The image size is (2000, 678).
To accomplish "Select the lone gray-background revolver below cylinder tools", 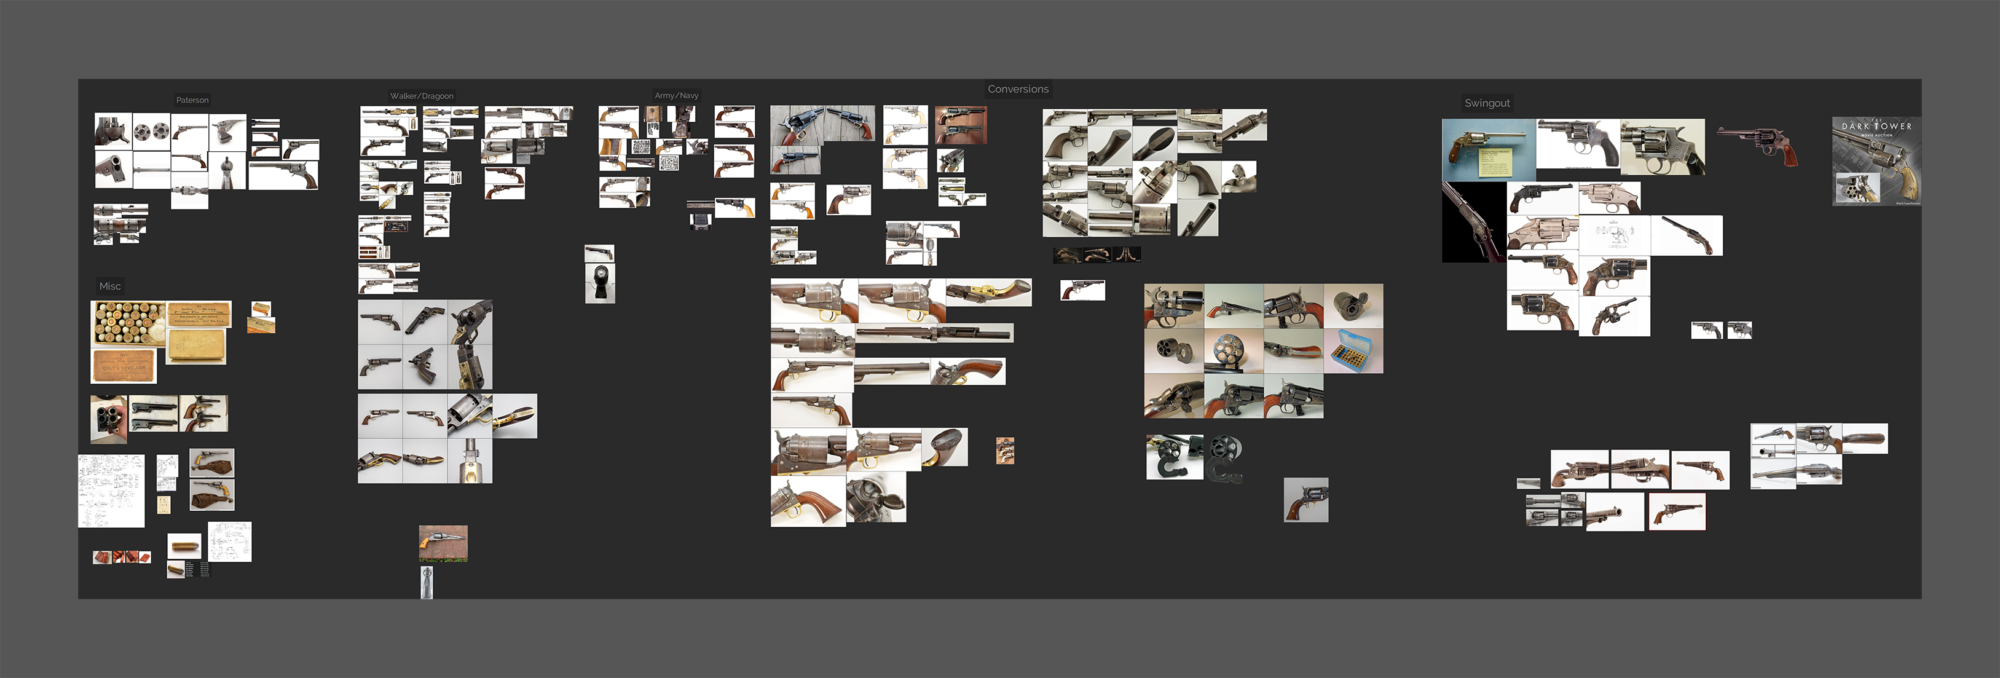I will pyautogui.click(x=1306, y=500).
